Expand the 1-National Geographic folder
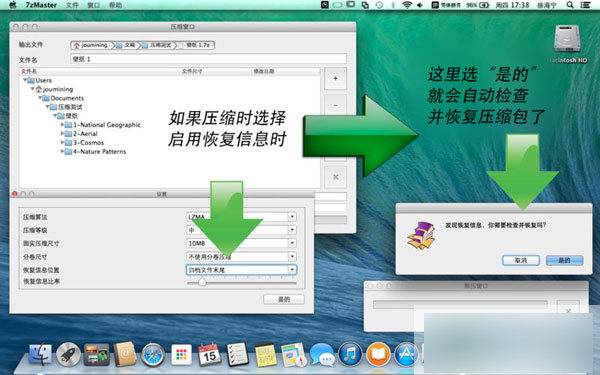 62,125
